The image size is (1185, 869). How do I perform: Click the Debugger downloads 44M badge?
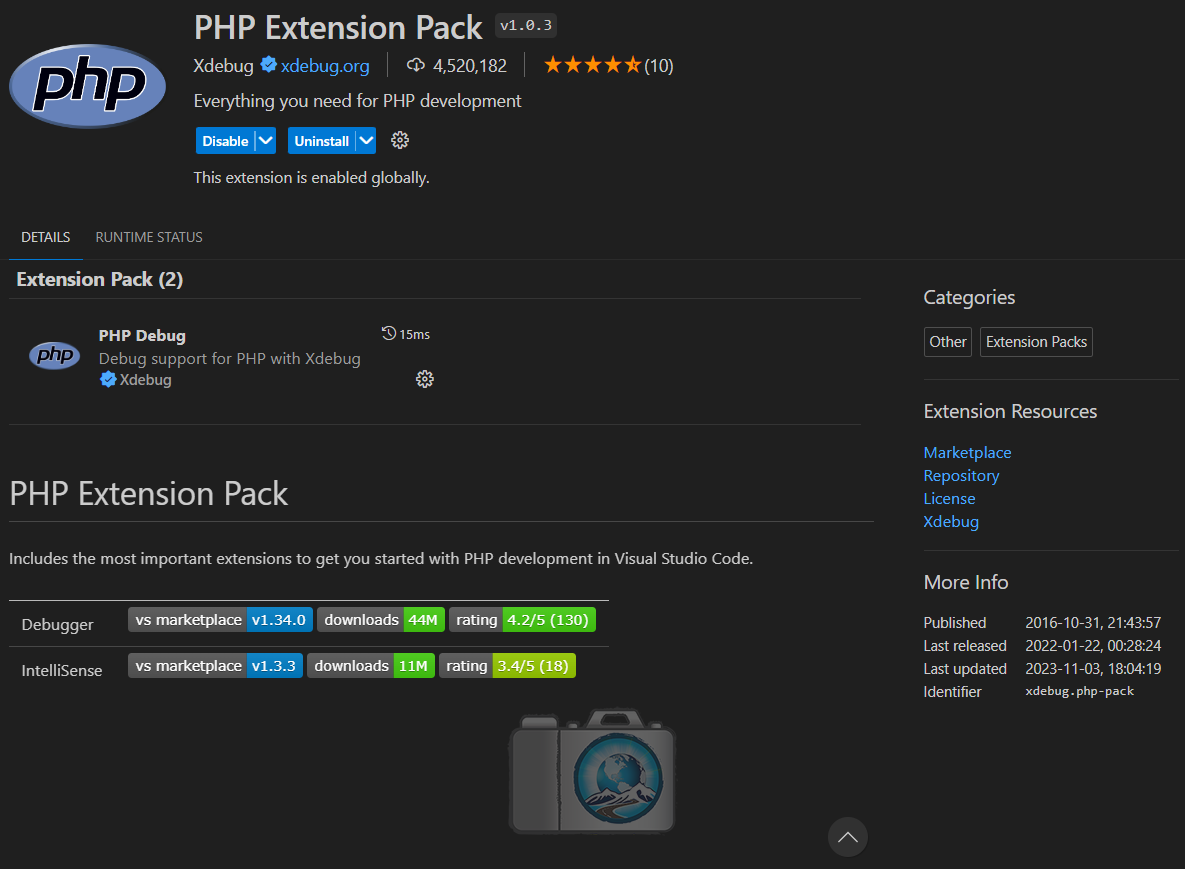coord(381,620)
